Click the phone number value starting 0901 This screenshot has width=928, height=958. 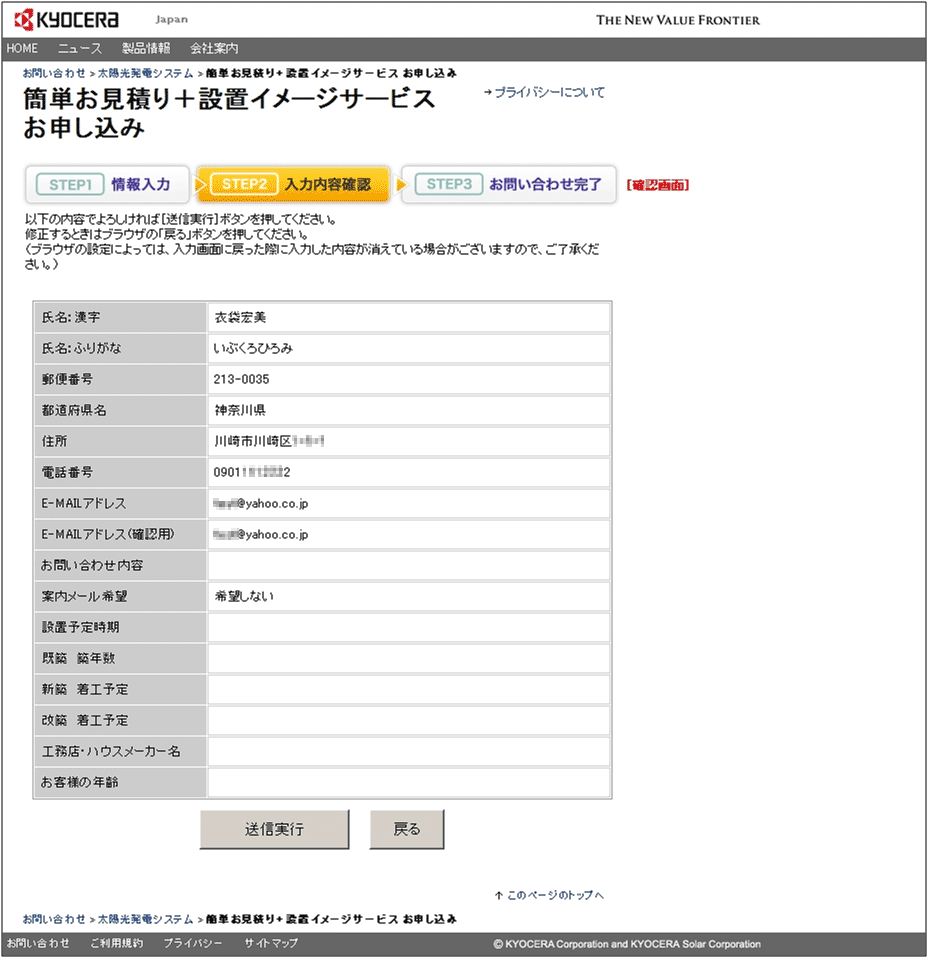point(252,472)
